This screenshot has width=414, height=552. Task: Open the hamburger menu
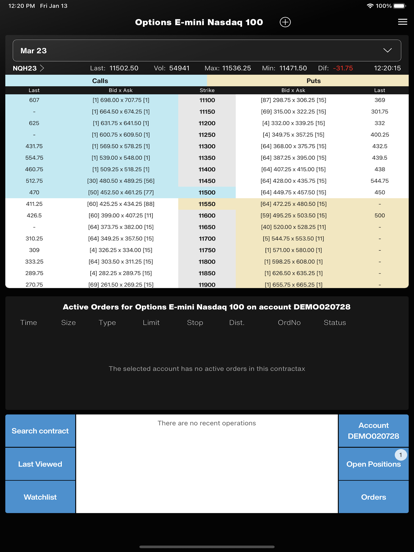[x=402, y=22]
